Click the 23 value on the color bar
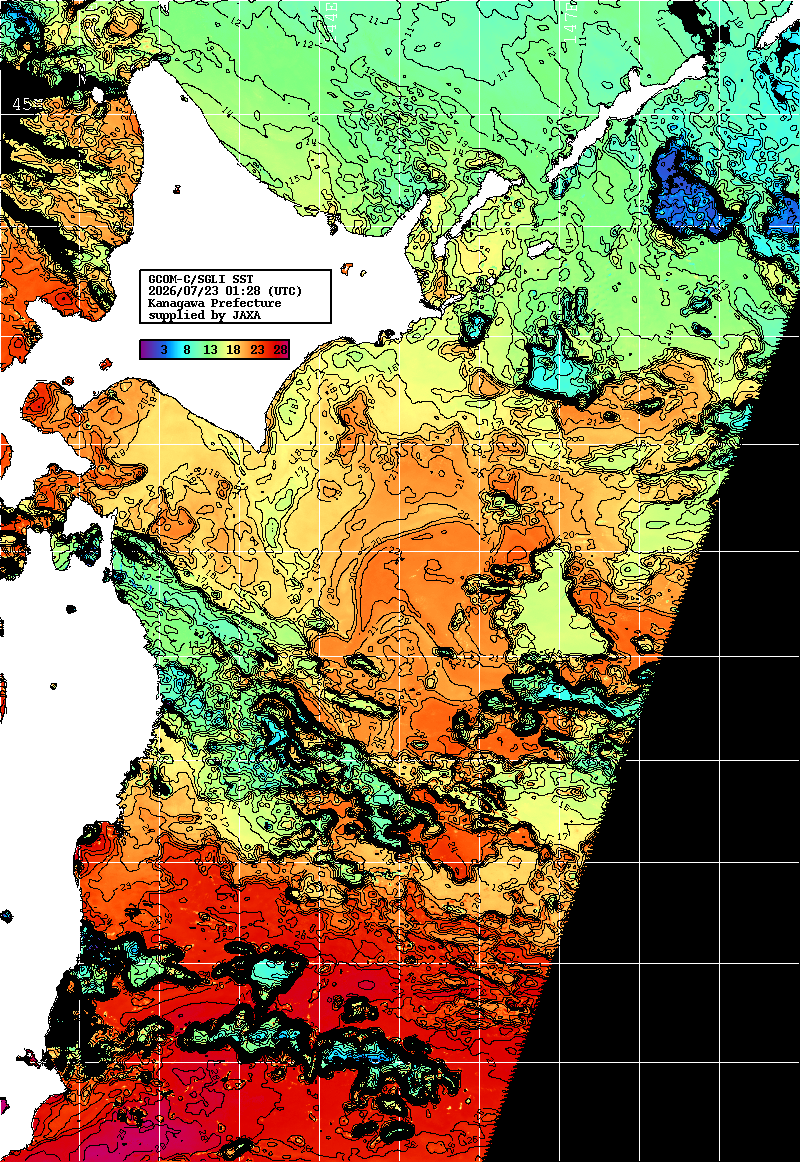Viewport: 800px width, 1162px height. click(257, 350)
